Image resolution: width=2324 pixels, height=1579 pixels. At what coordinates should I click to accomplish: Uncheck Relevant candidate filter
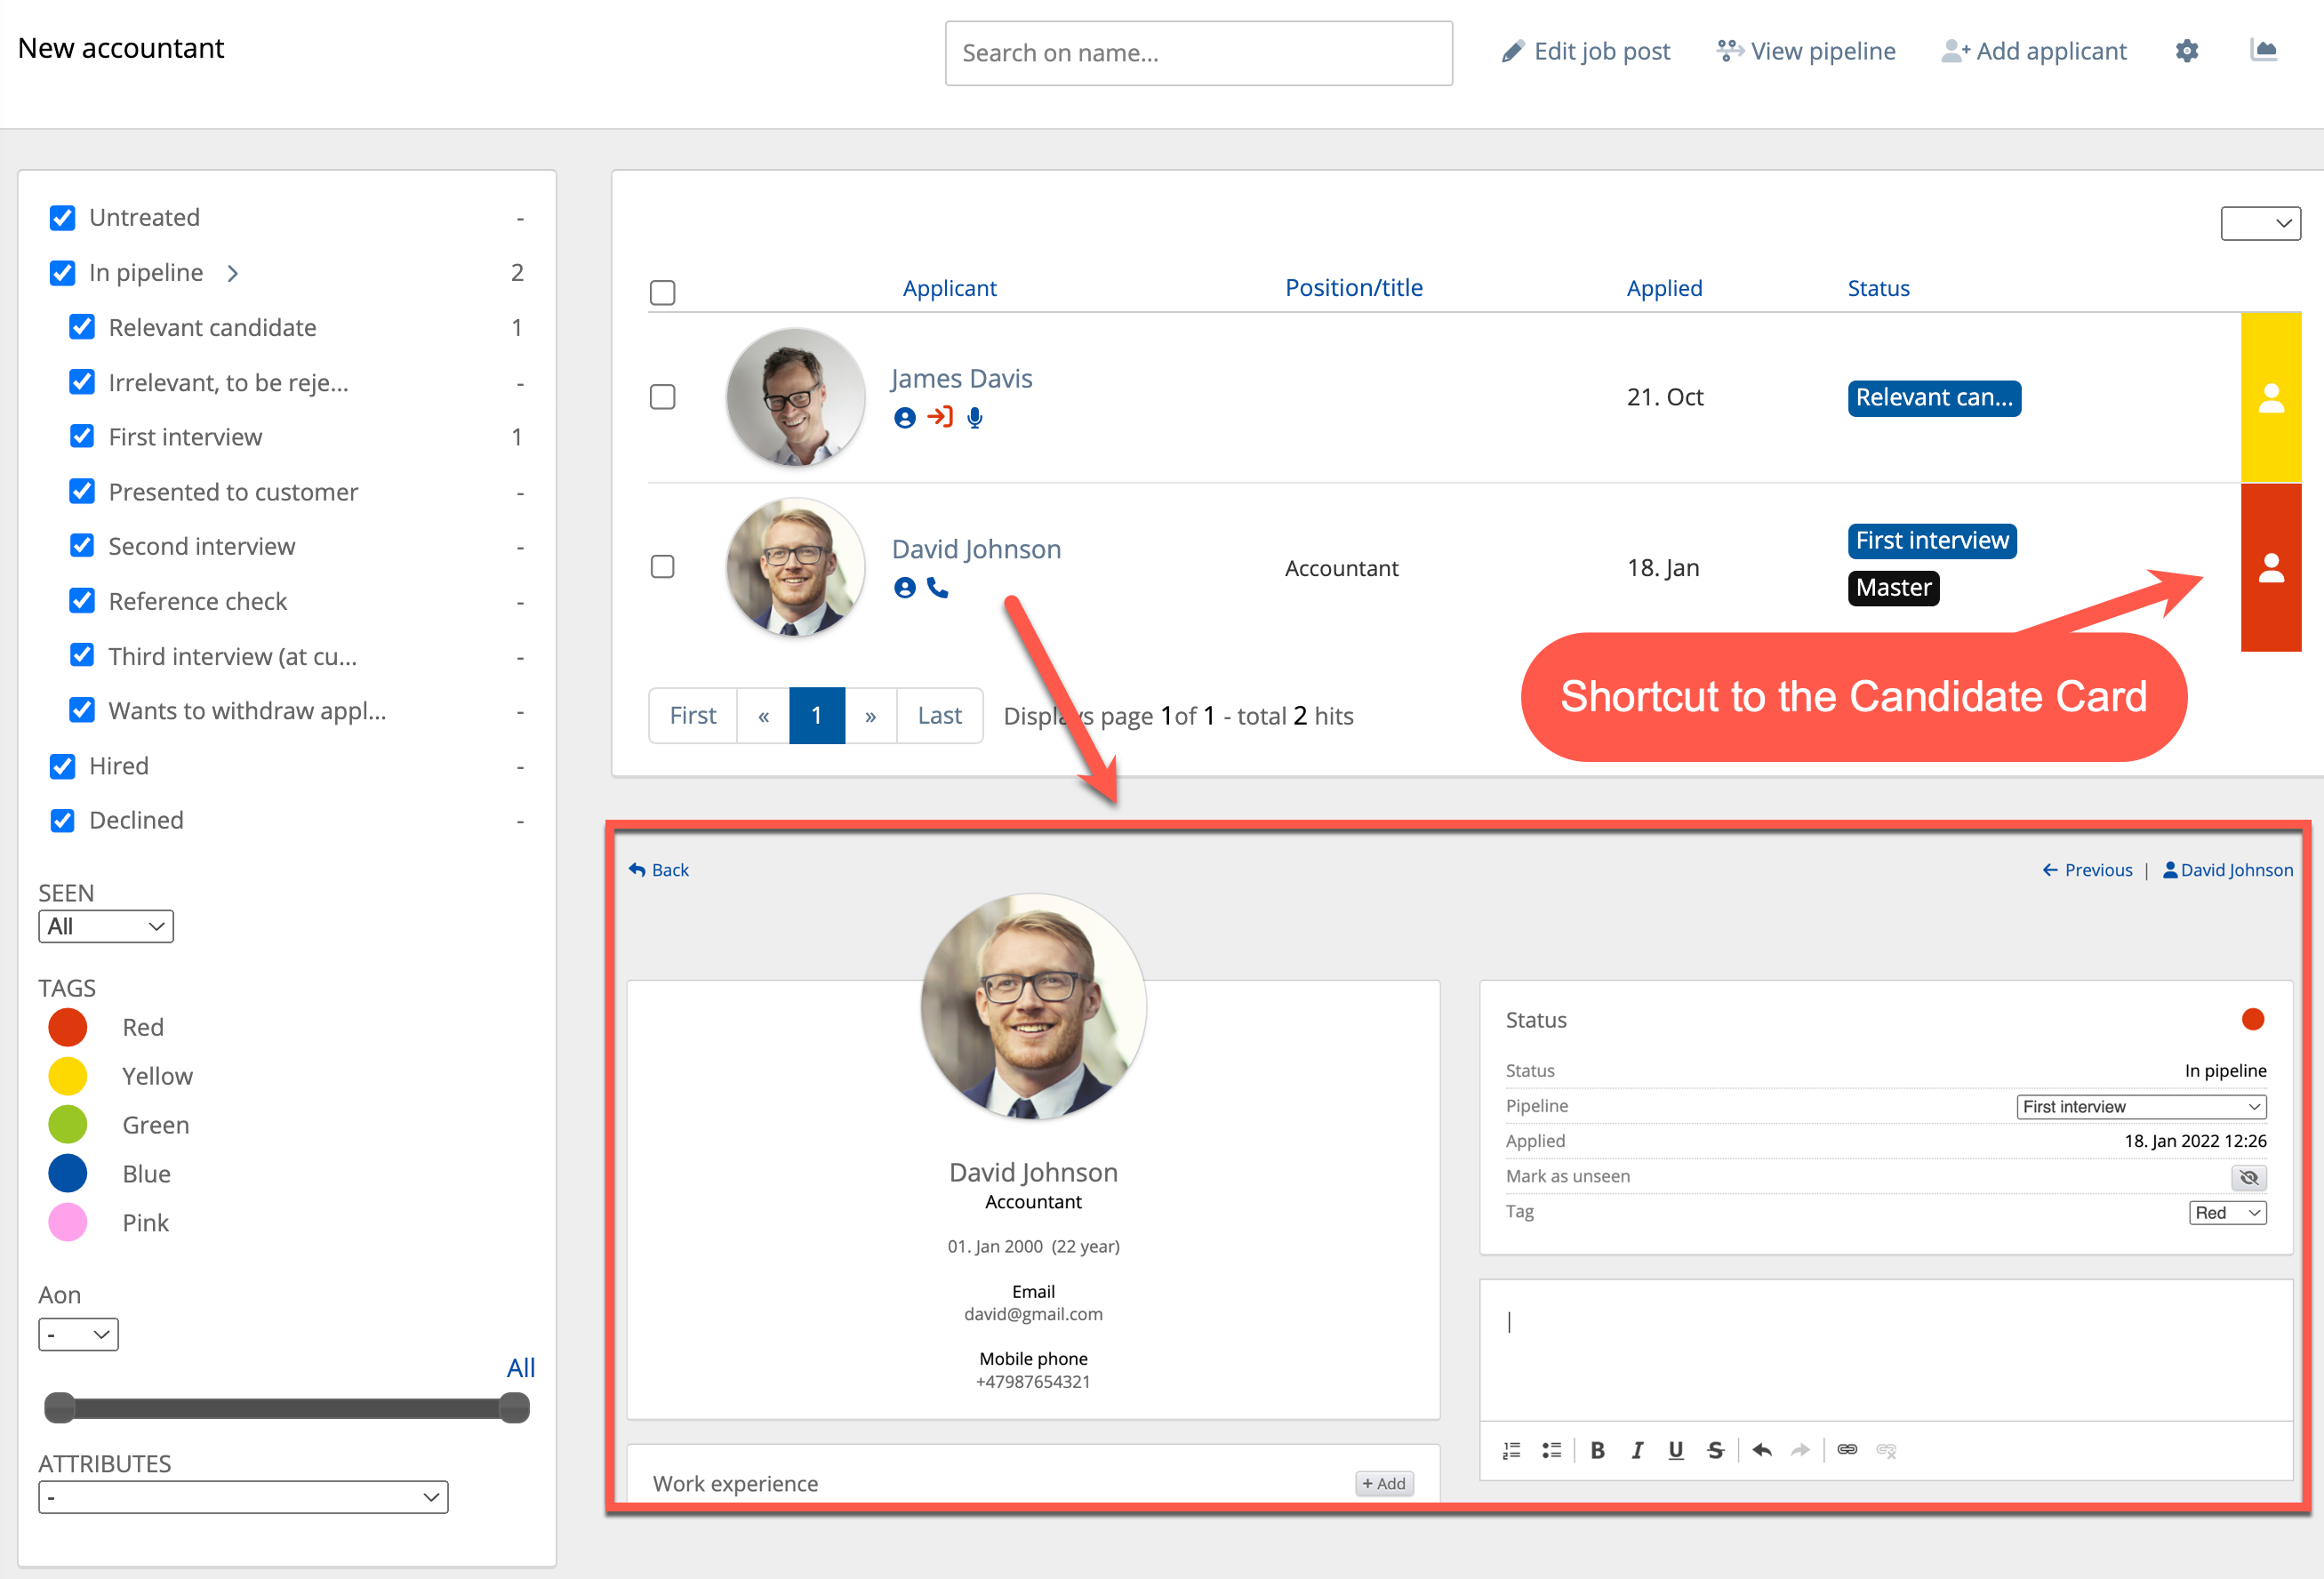tap(82, 327)
